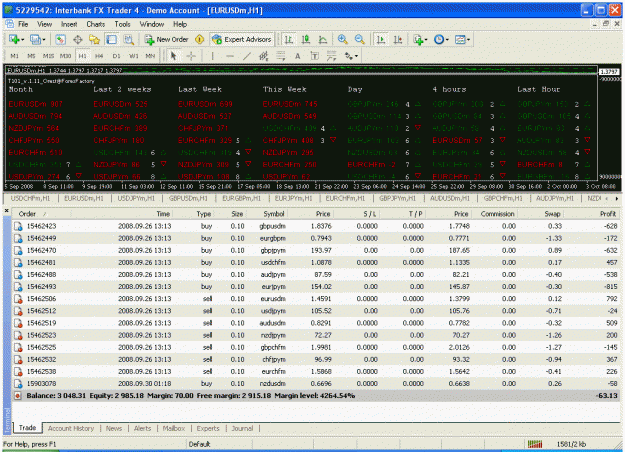Zoom out on the chart

[360, 39]
